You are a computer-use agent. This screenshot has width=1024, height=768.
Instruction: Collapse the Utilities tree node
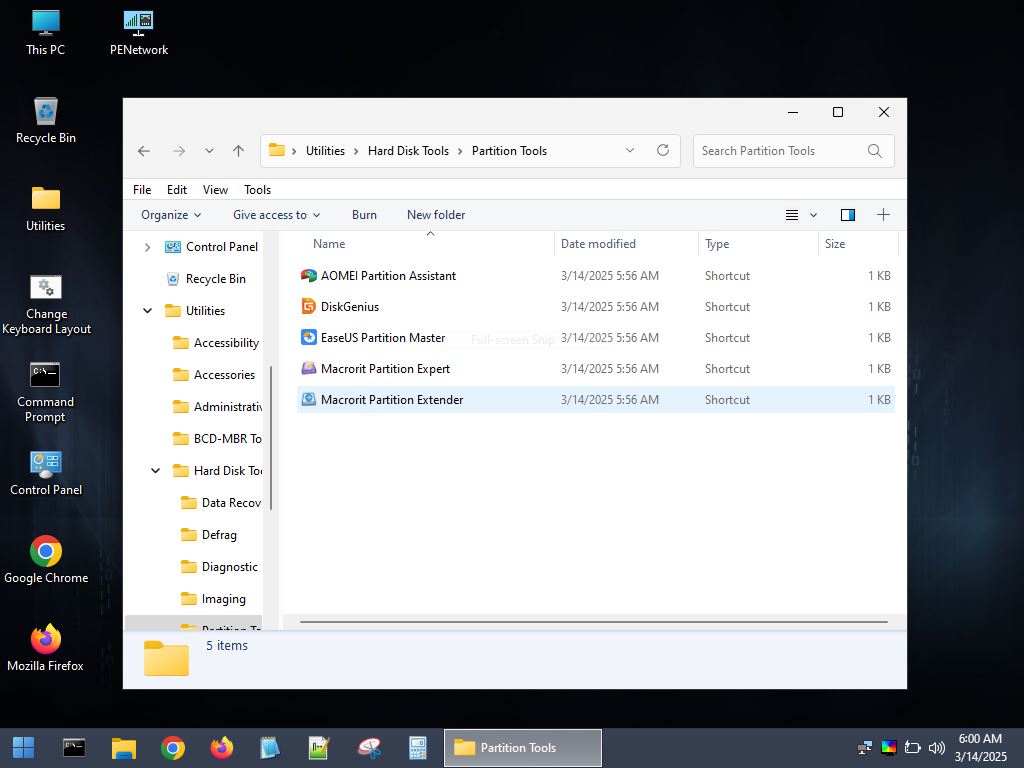coord(148,311)
